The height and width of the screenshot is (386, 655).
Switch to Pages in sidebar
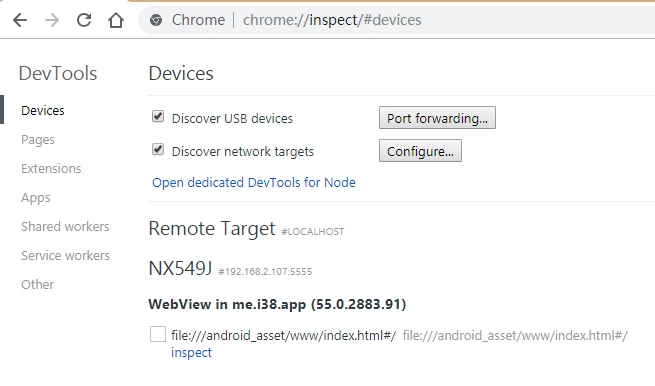(38, 140)
